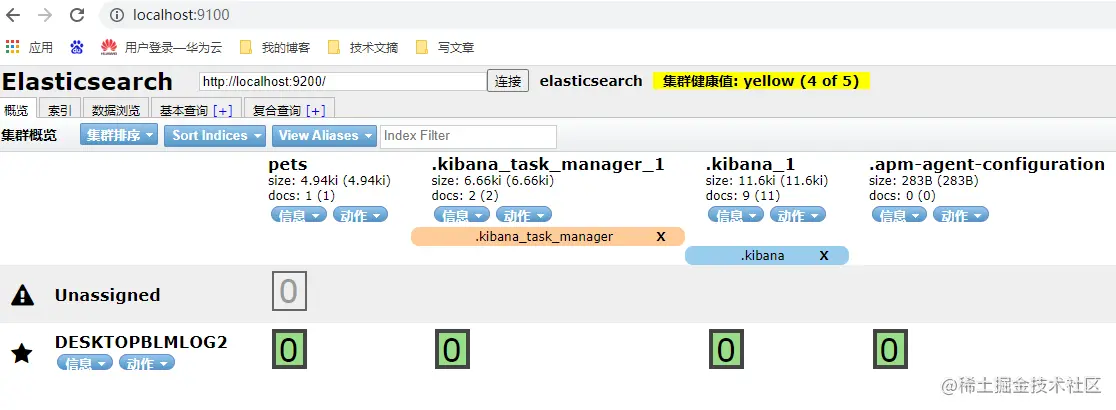1116x410 pixels.
Task: Open 动作 dropdown for .kibana_task_manager_1
Action: 524,215
